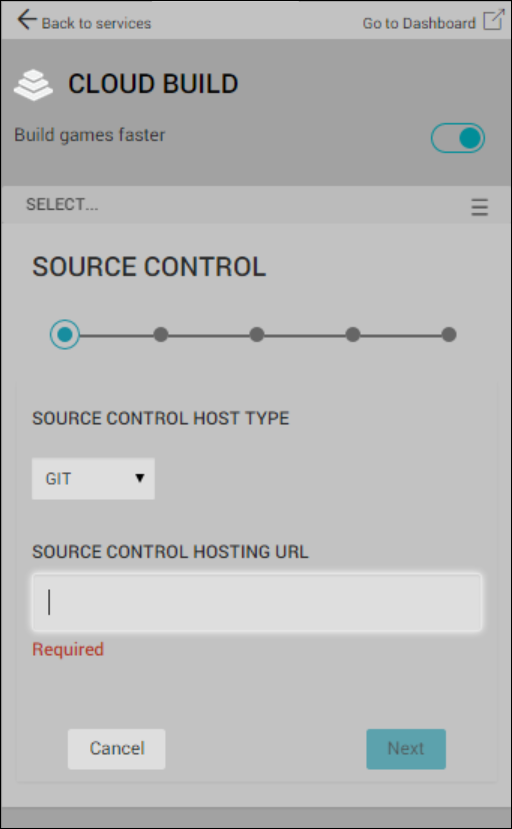Open the GIT host type dropdown
This screenshot has width=512, height=829.
click(93, 478)
